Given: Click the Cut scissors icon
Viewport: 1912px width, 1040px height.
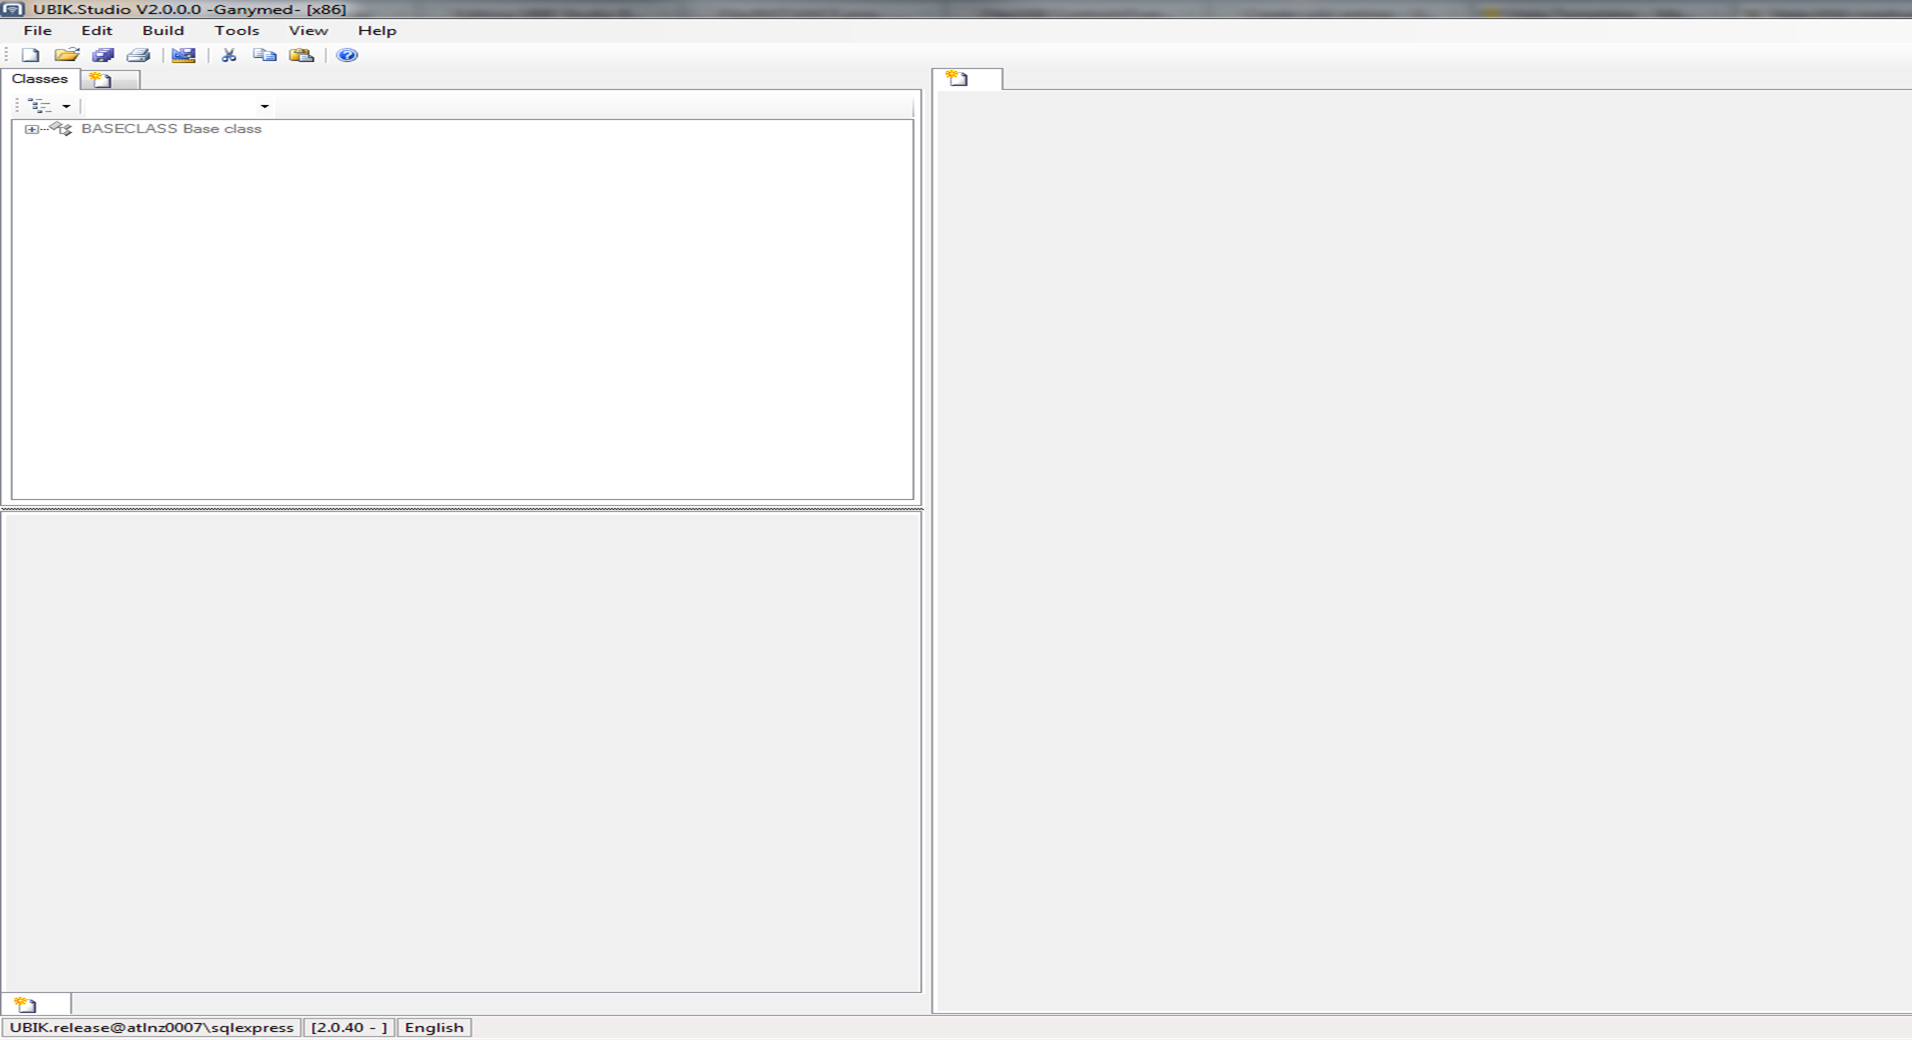Looking at the screenshot, I should 229,55.
